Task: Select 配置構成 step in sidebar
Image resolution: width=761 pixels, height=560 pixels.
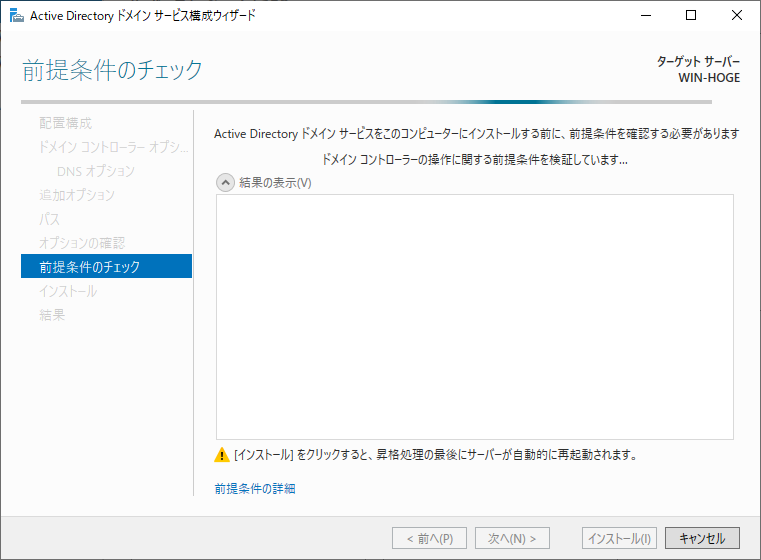Action: 66,123
